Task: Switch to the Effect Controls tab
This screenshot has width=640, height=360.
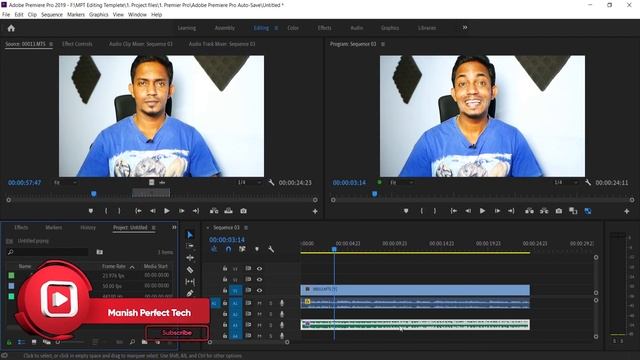Action: click(77, 44)
